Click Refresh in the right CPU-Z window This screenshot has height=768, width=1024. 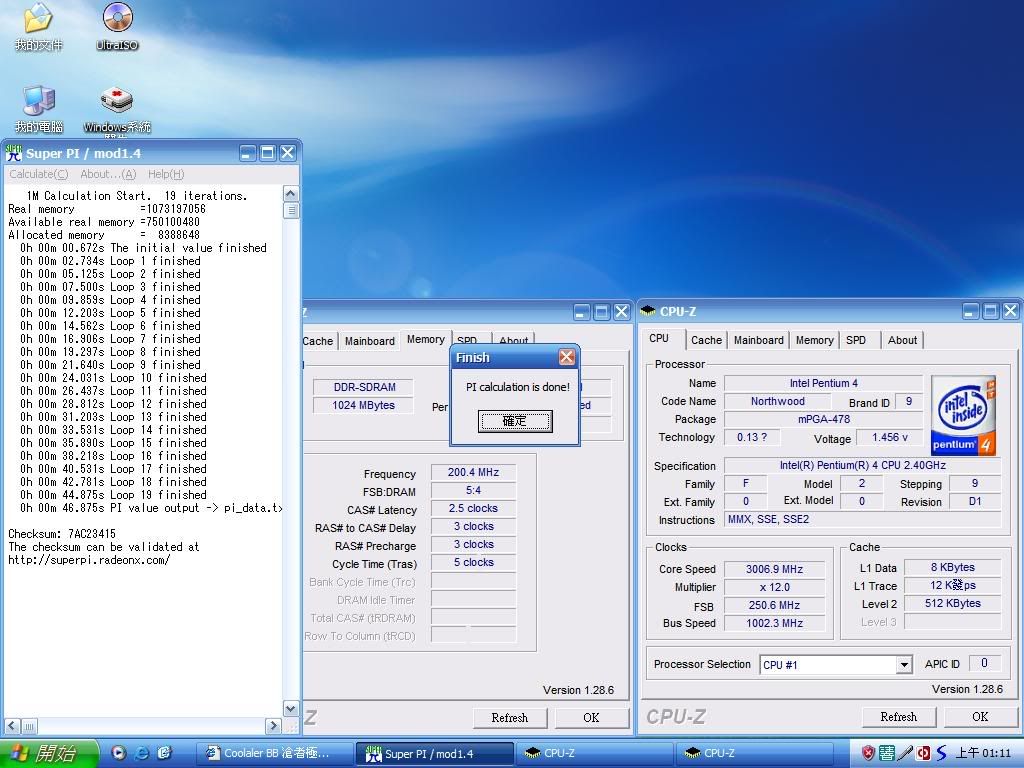898,717
